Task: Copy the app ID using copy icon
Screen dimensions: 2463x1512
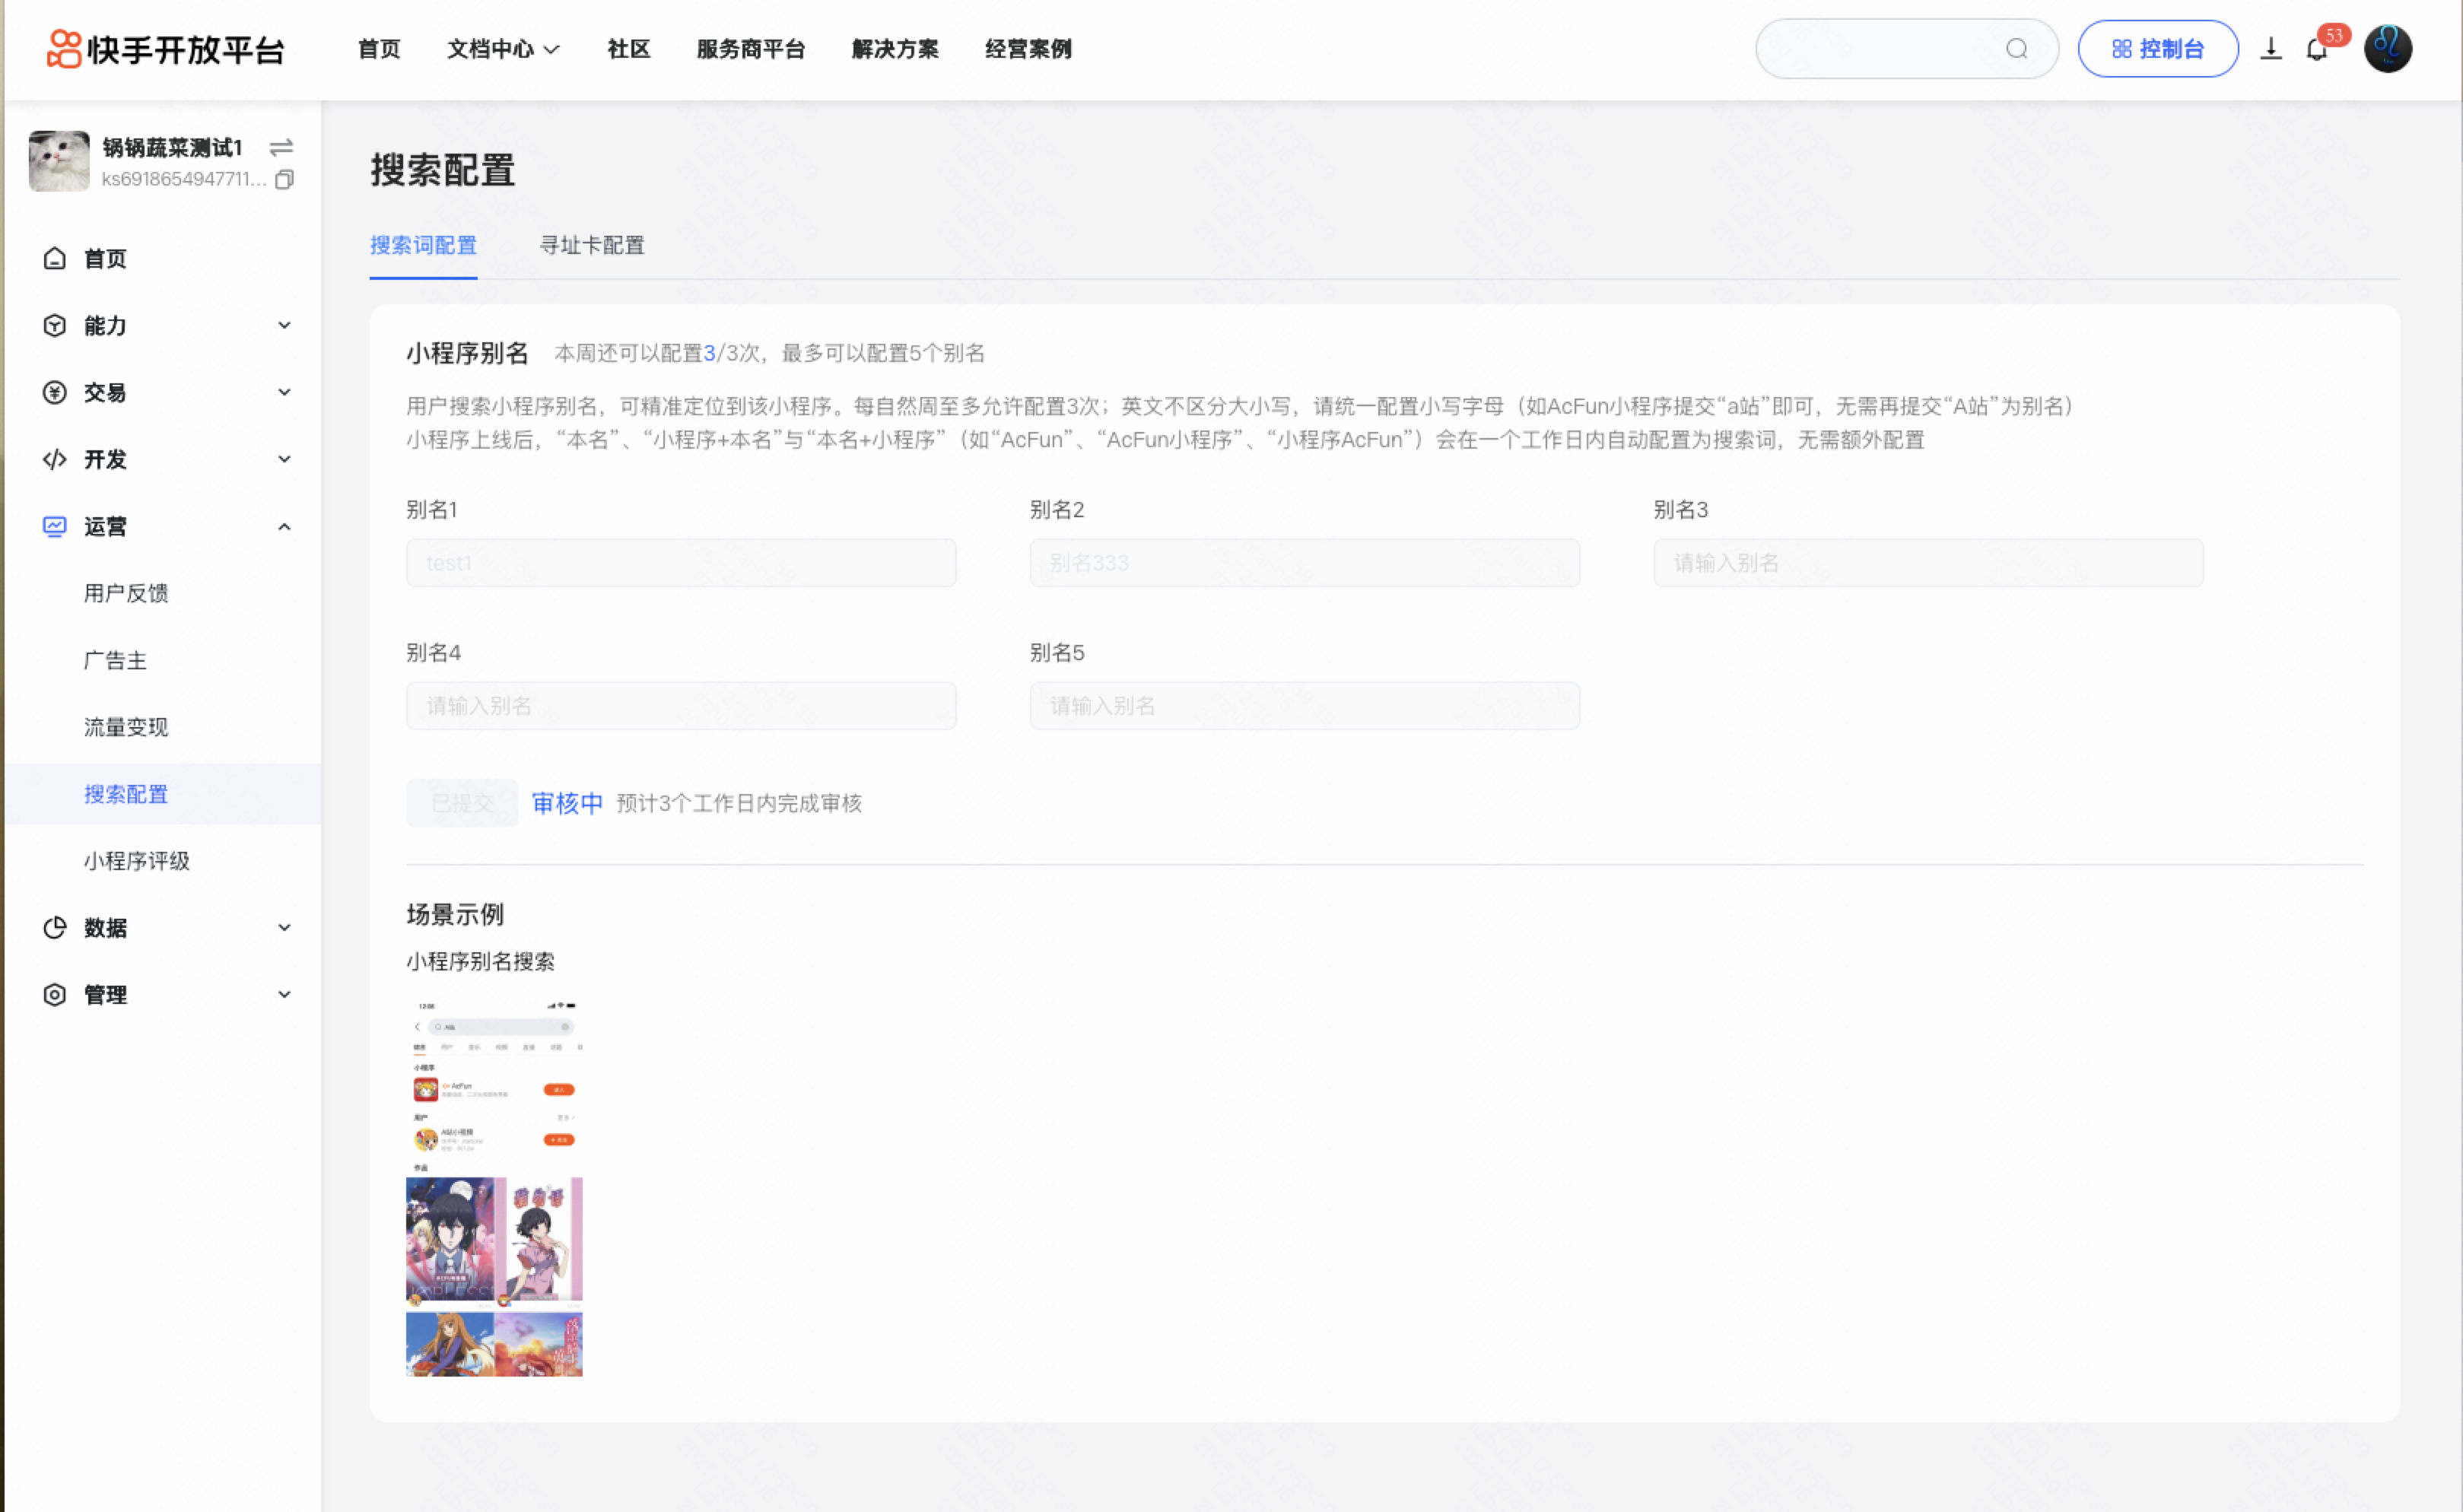Action: (284, 180)
